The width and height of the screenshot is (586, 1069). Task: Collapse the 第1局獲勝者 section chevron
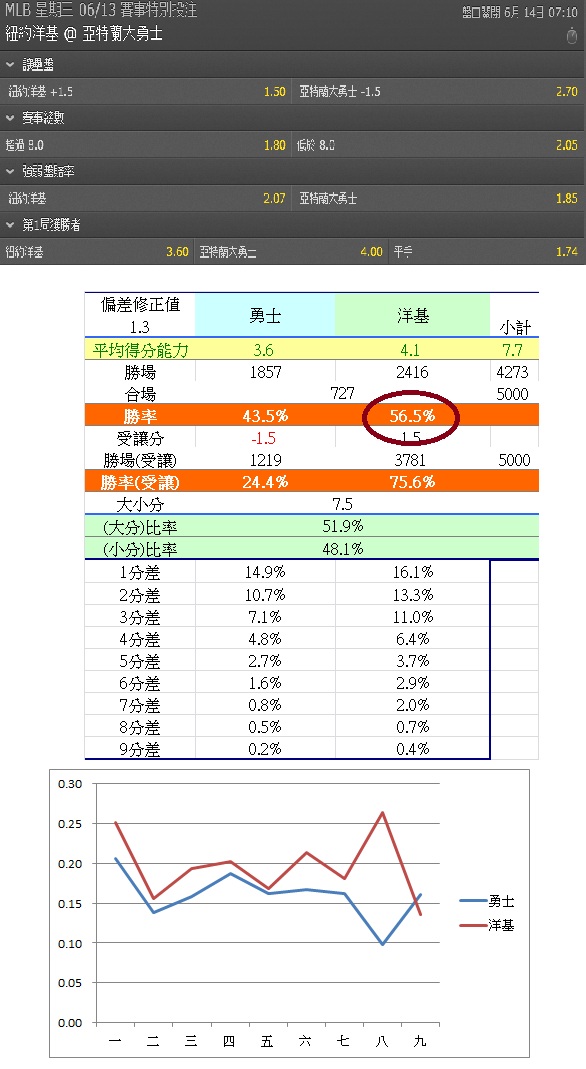[10, 224]
